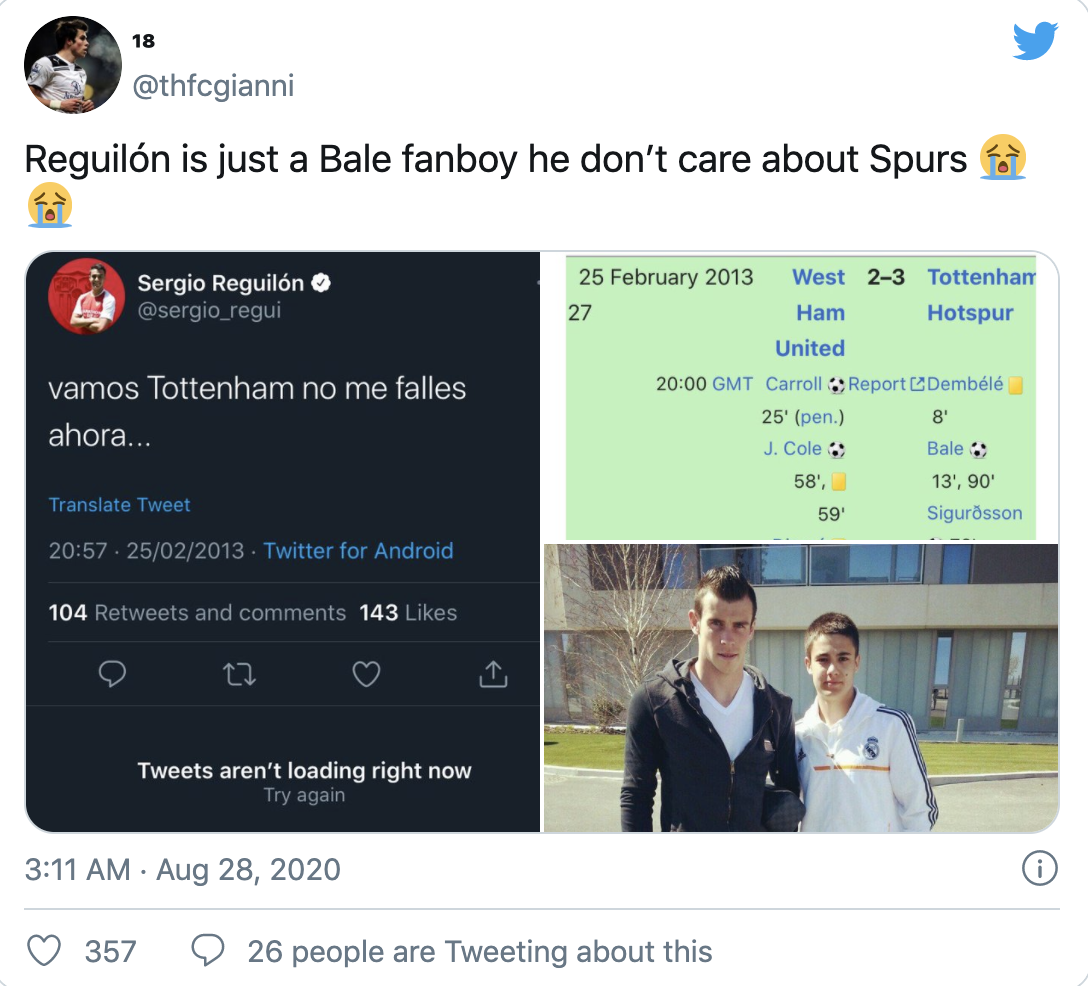1088x986 pixels.
Task: Like the tweet with heart icon
Action: (x=43, y=950)
